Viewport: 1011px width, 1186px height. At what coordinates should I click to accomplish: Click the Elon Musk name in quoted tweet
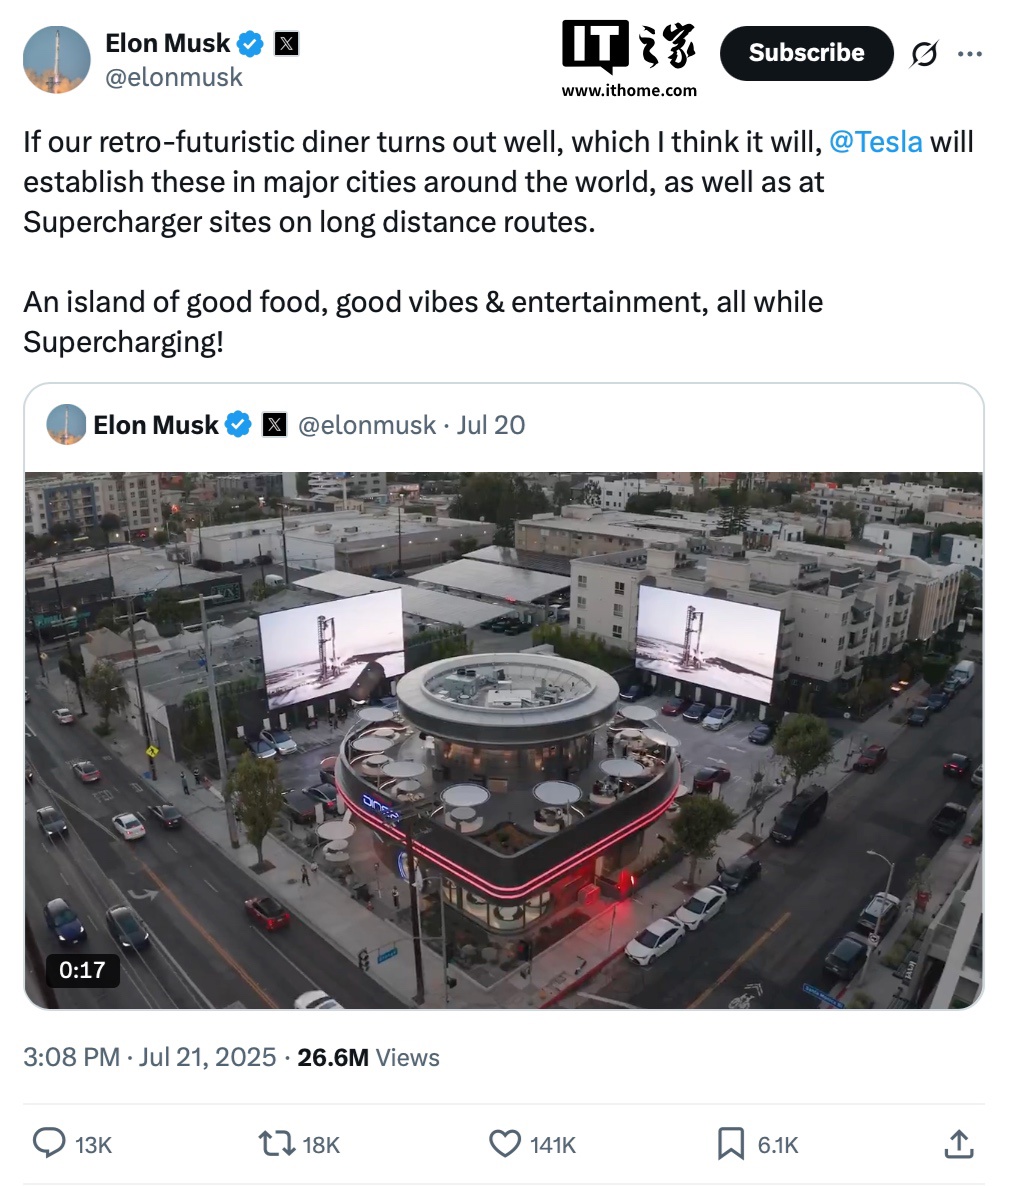point(155,425)
